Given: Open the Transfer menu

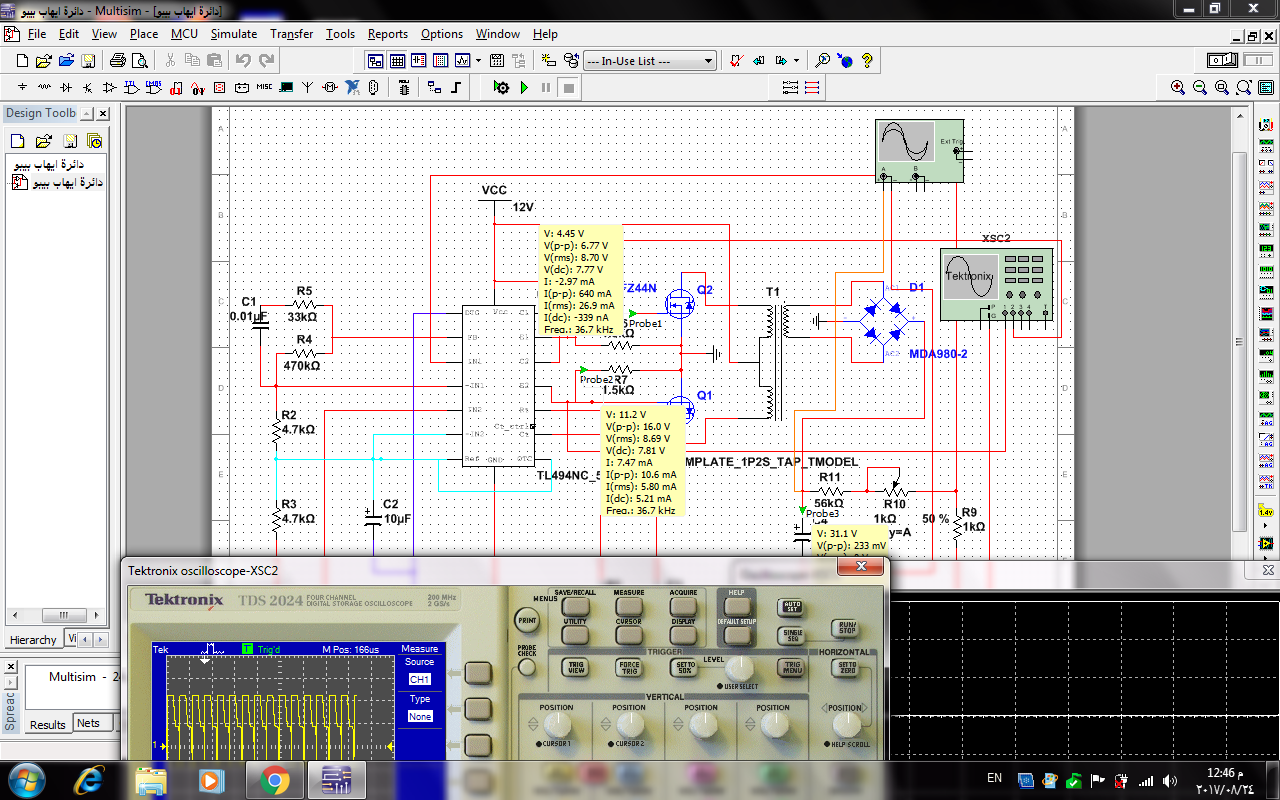Looking at the screenshot, I should click(x=292, y=34).
